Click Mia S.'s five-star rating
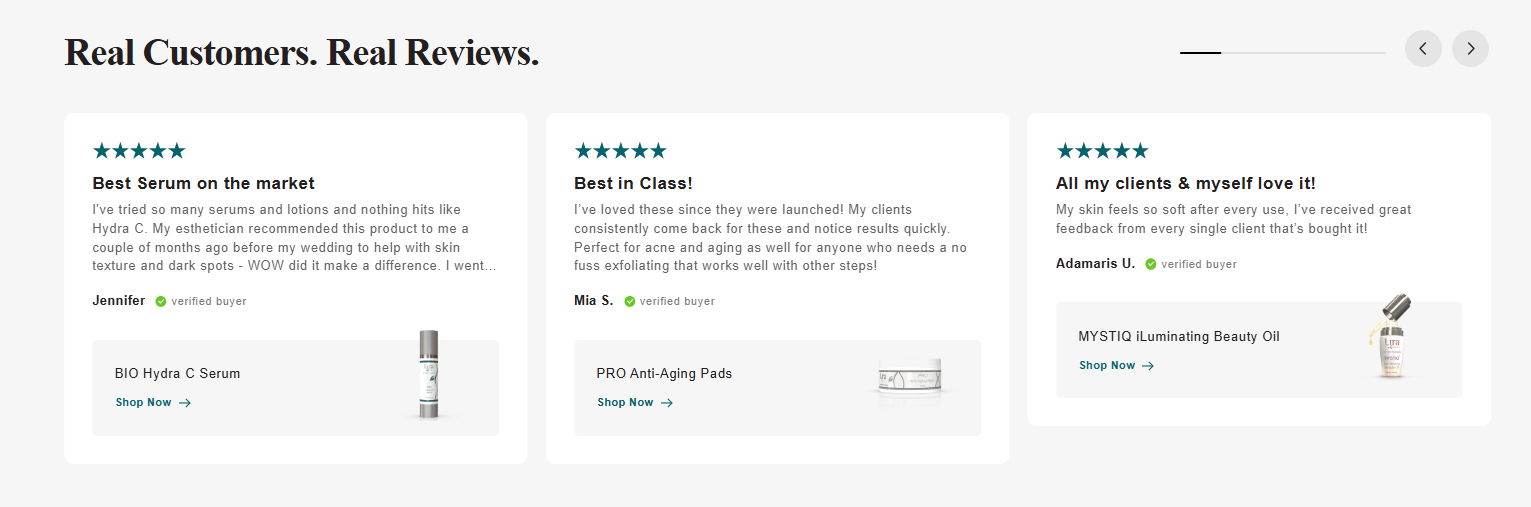 [620, 151]
